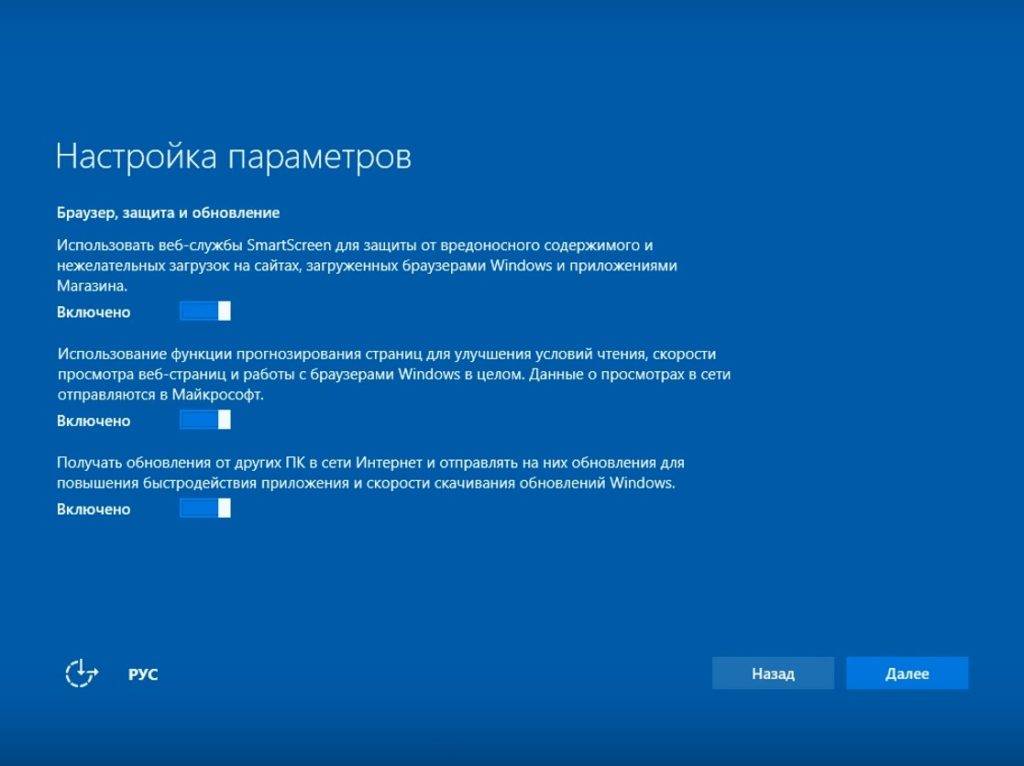Viewport: 1024px width, 766px height.
Task: Disable the SmartScreen web services toggle
Action: click(x=205, y=311)
